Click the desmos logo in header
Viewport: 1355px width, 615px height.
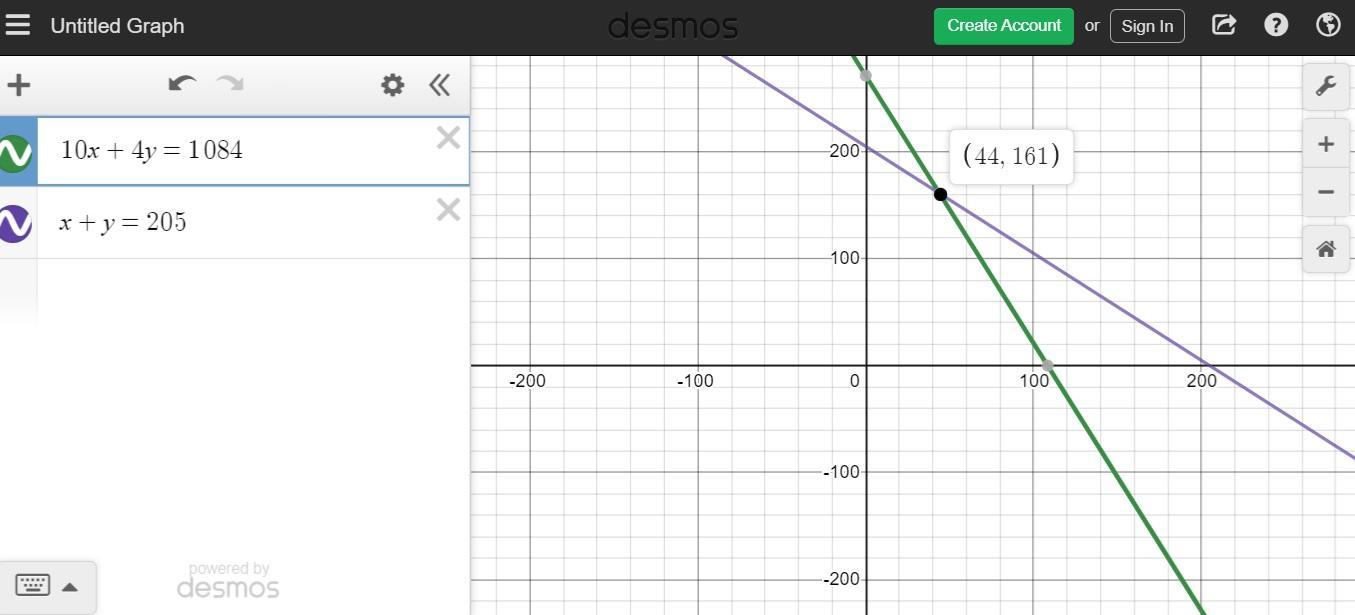point(673,26)
